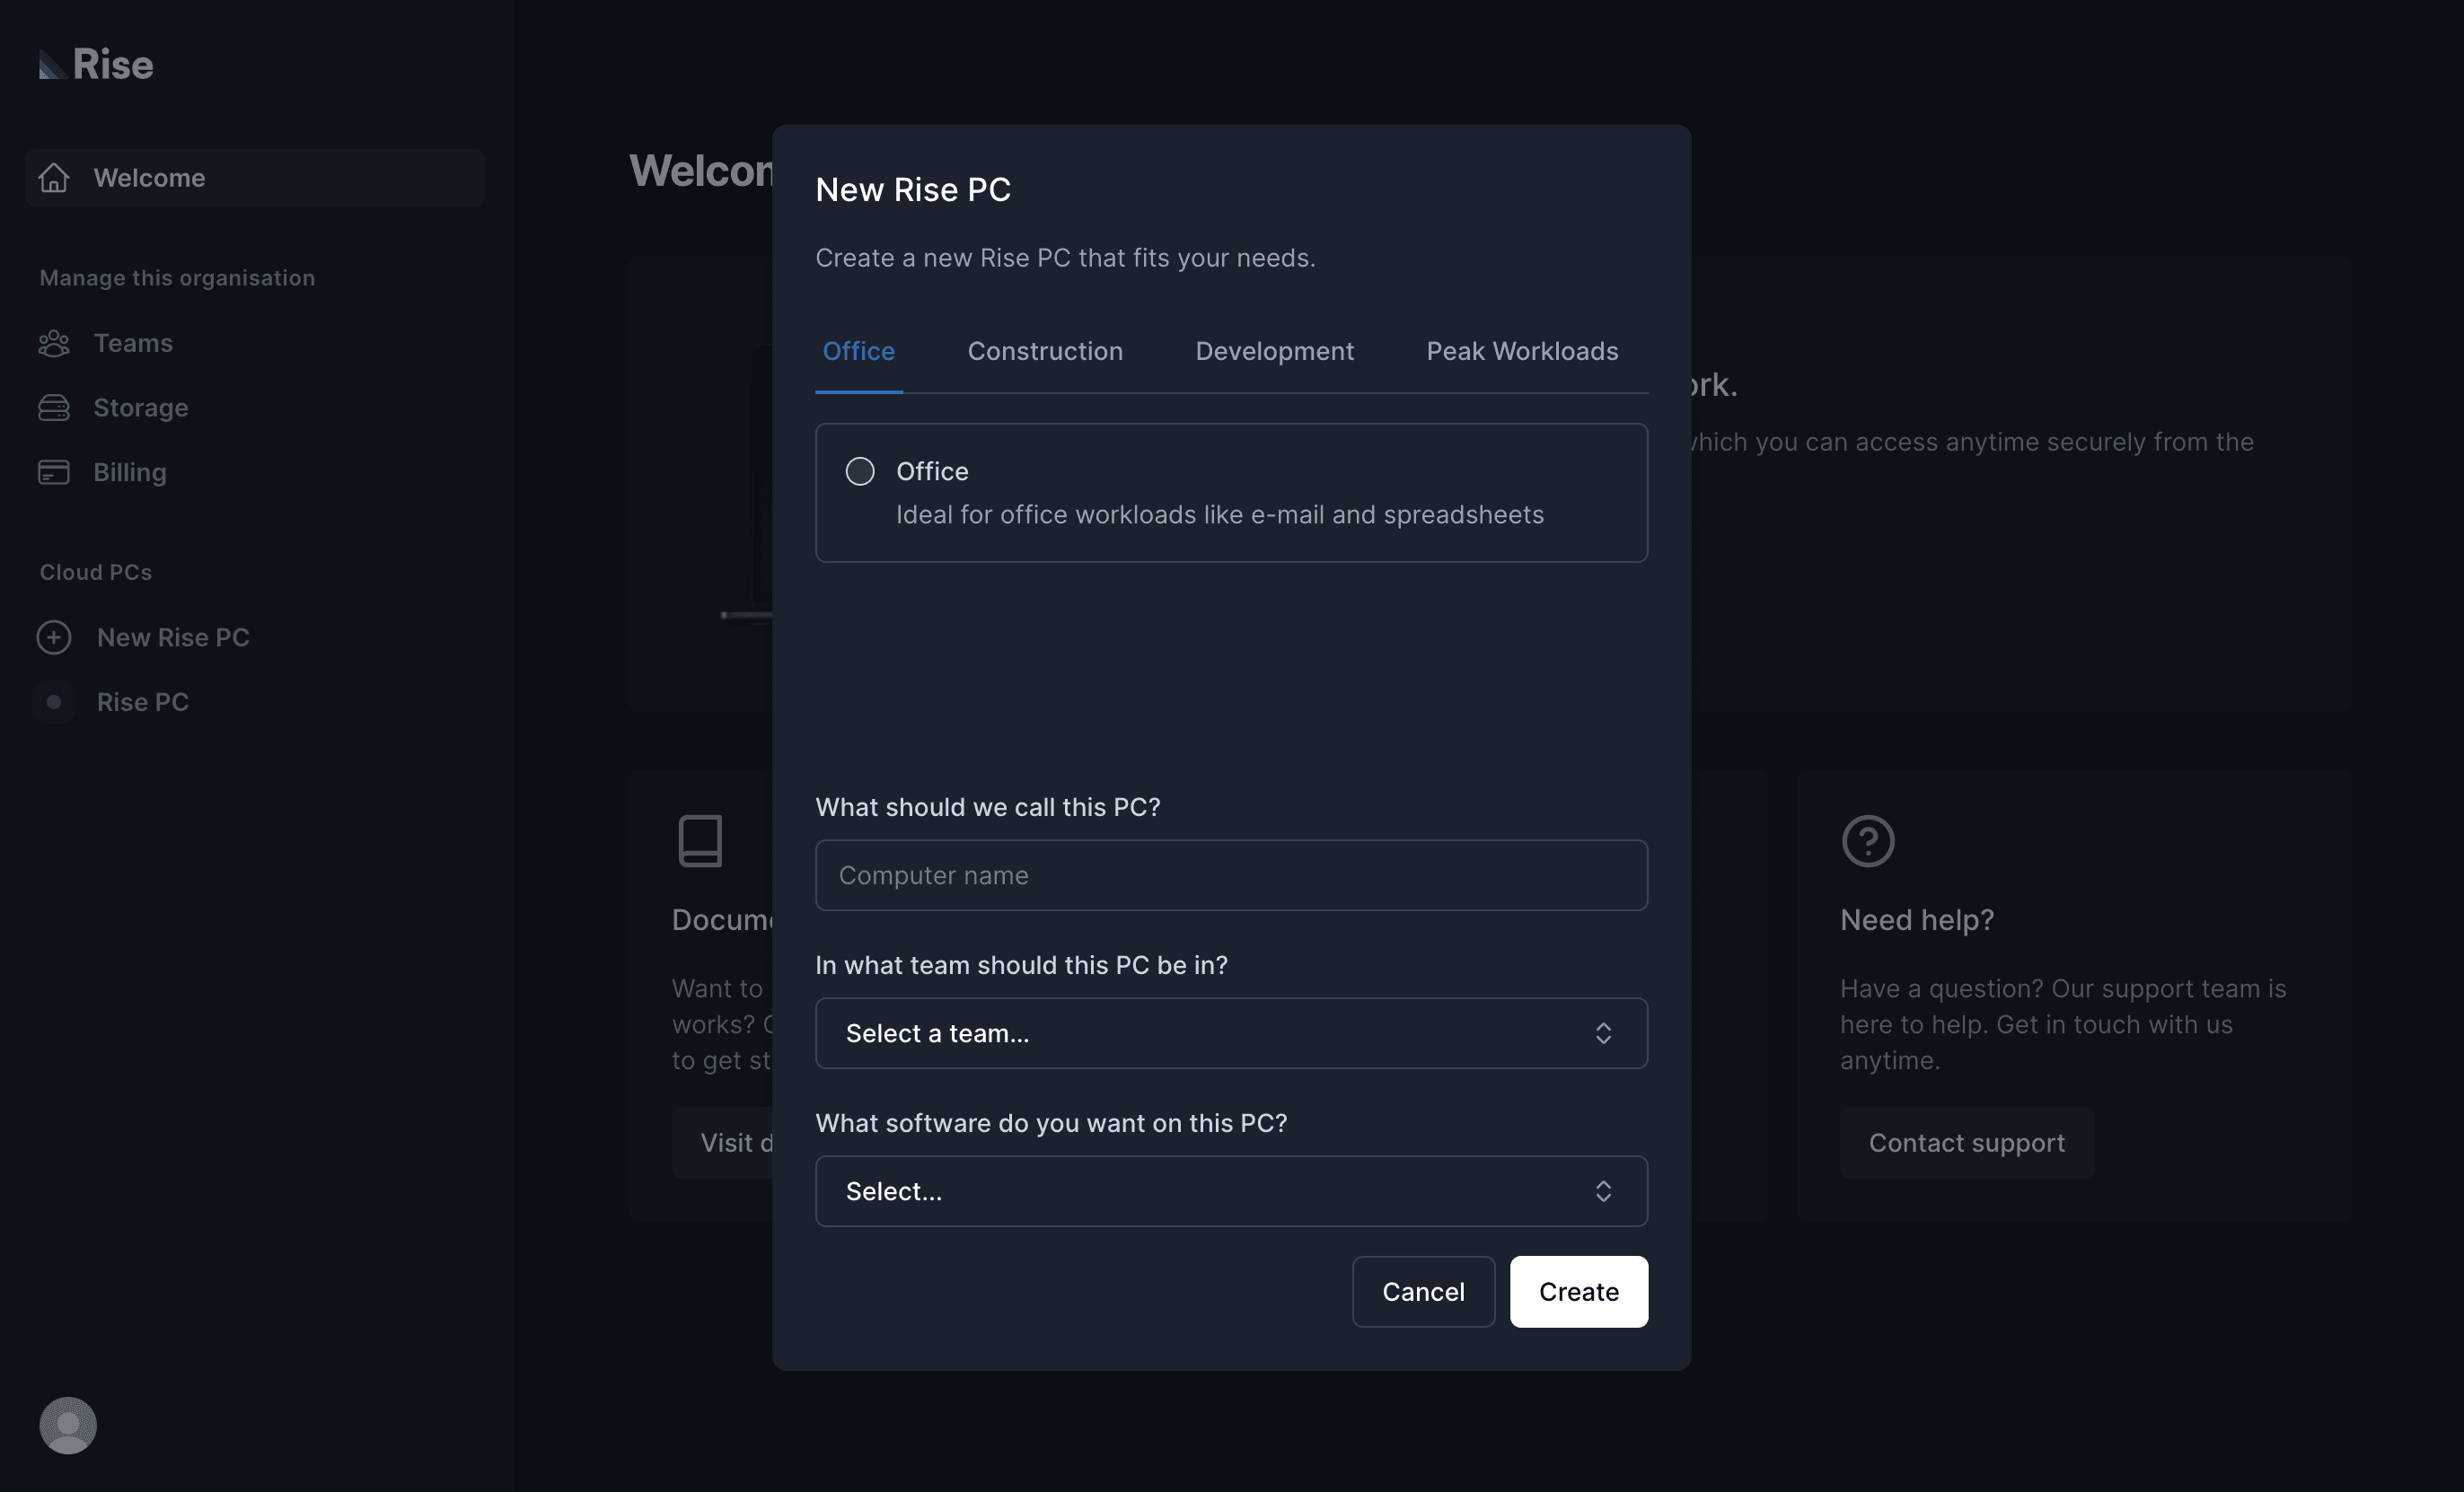The width and height of the screenshot is (2464, 1492).
Task: Open the software Select dropdown
Action: (1231, 1191)
